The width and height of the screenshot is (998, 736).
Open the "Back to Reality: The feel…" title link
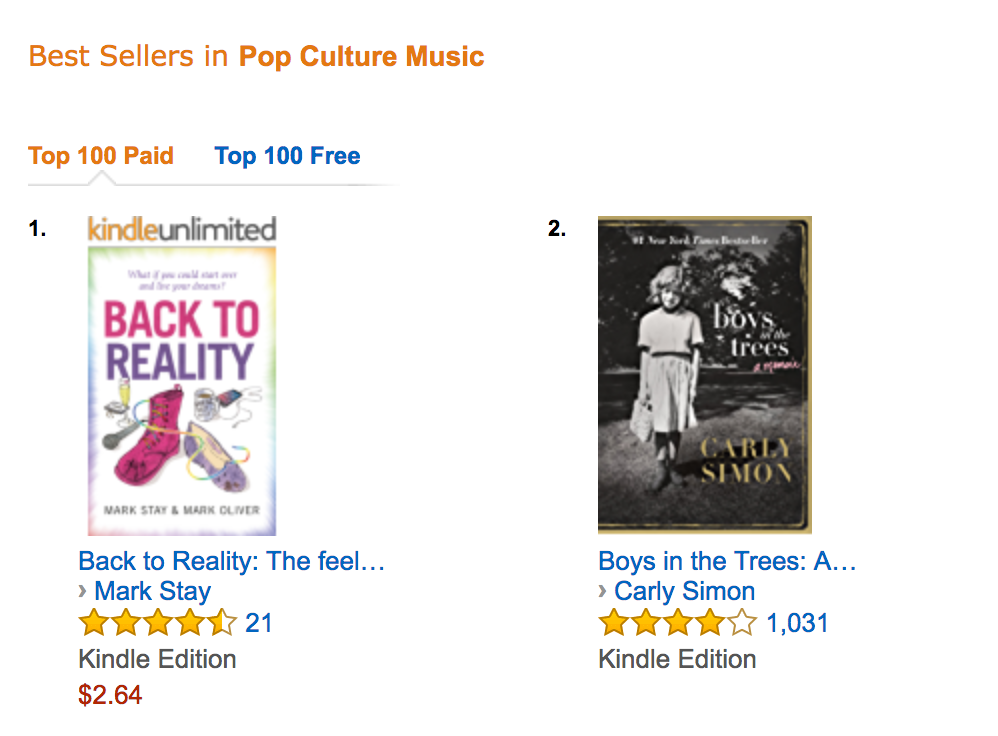(231, 560)
